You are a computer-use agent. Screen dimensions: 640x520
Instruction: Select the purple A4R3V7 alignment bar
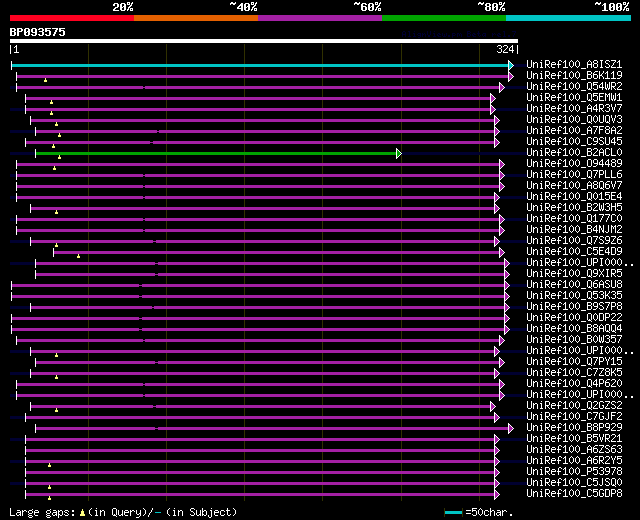(258, 109)
